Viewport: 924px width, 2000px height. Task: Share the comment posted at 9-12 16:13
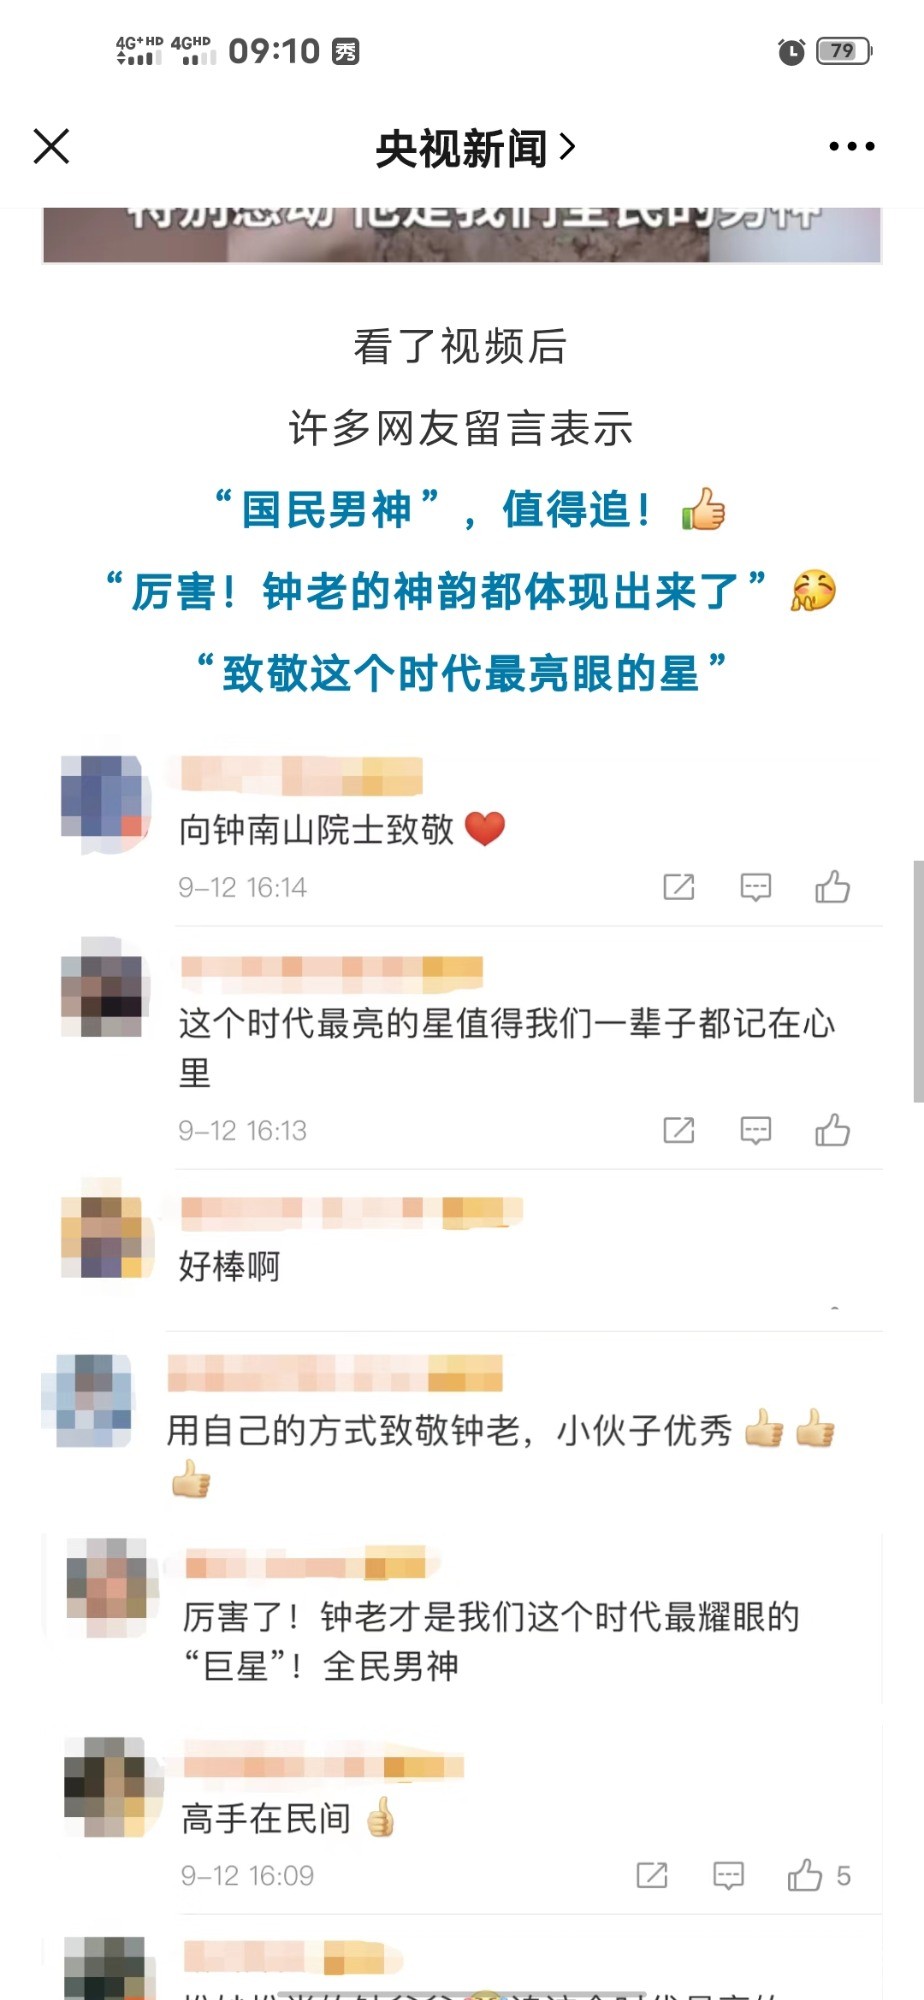tap(678, 1130)
